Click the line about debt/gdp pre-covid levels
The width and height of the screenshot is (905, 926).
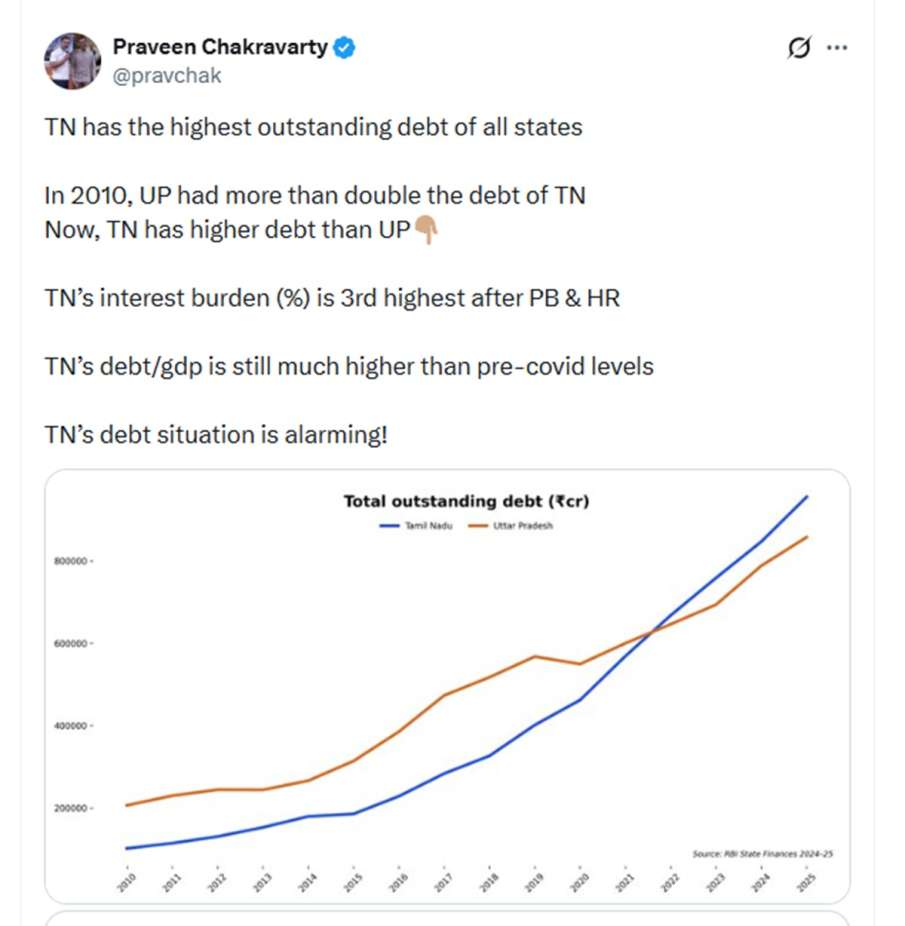tap(349, 366)
